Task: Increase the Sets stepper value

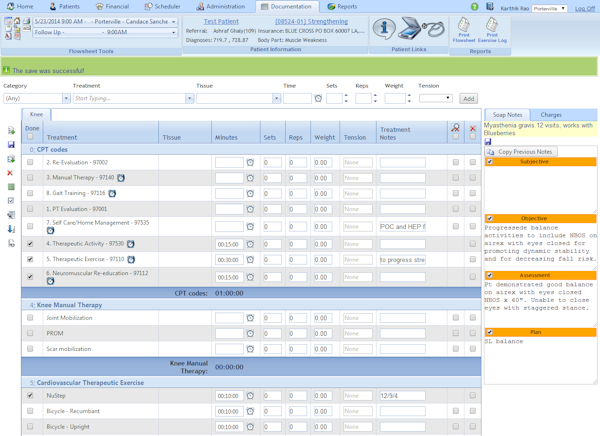Action: coord(346,96)
